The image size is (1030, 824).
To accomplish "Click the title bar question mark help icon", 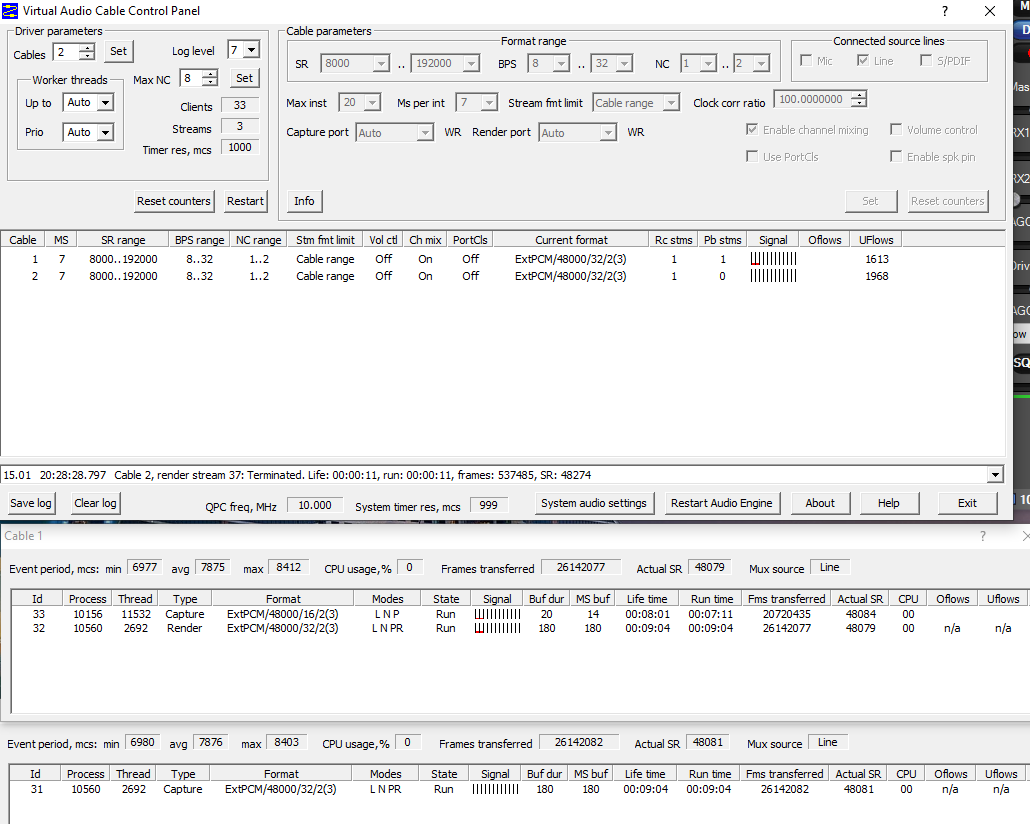I will pos(945,11).
